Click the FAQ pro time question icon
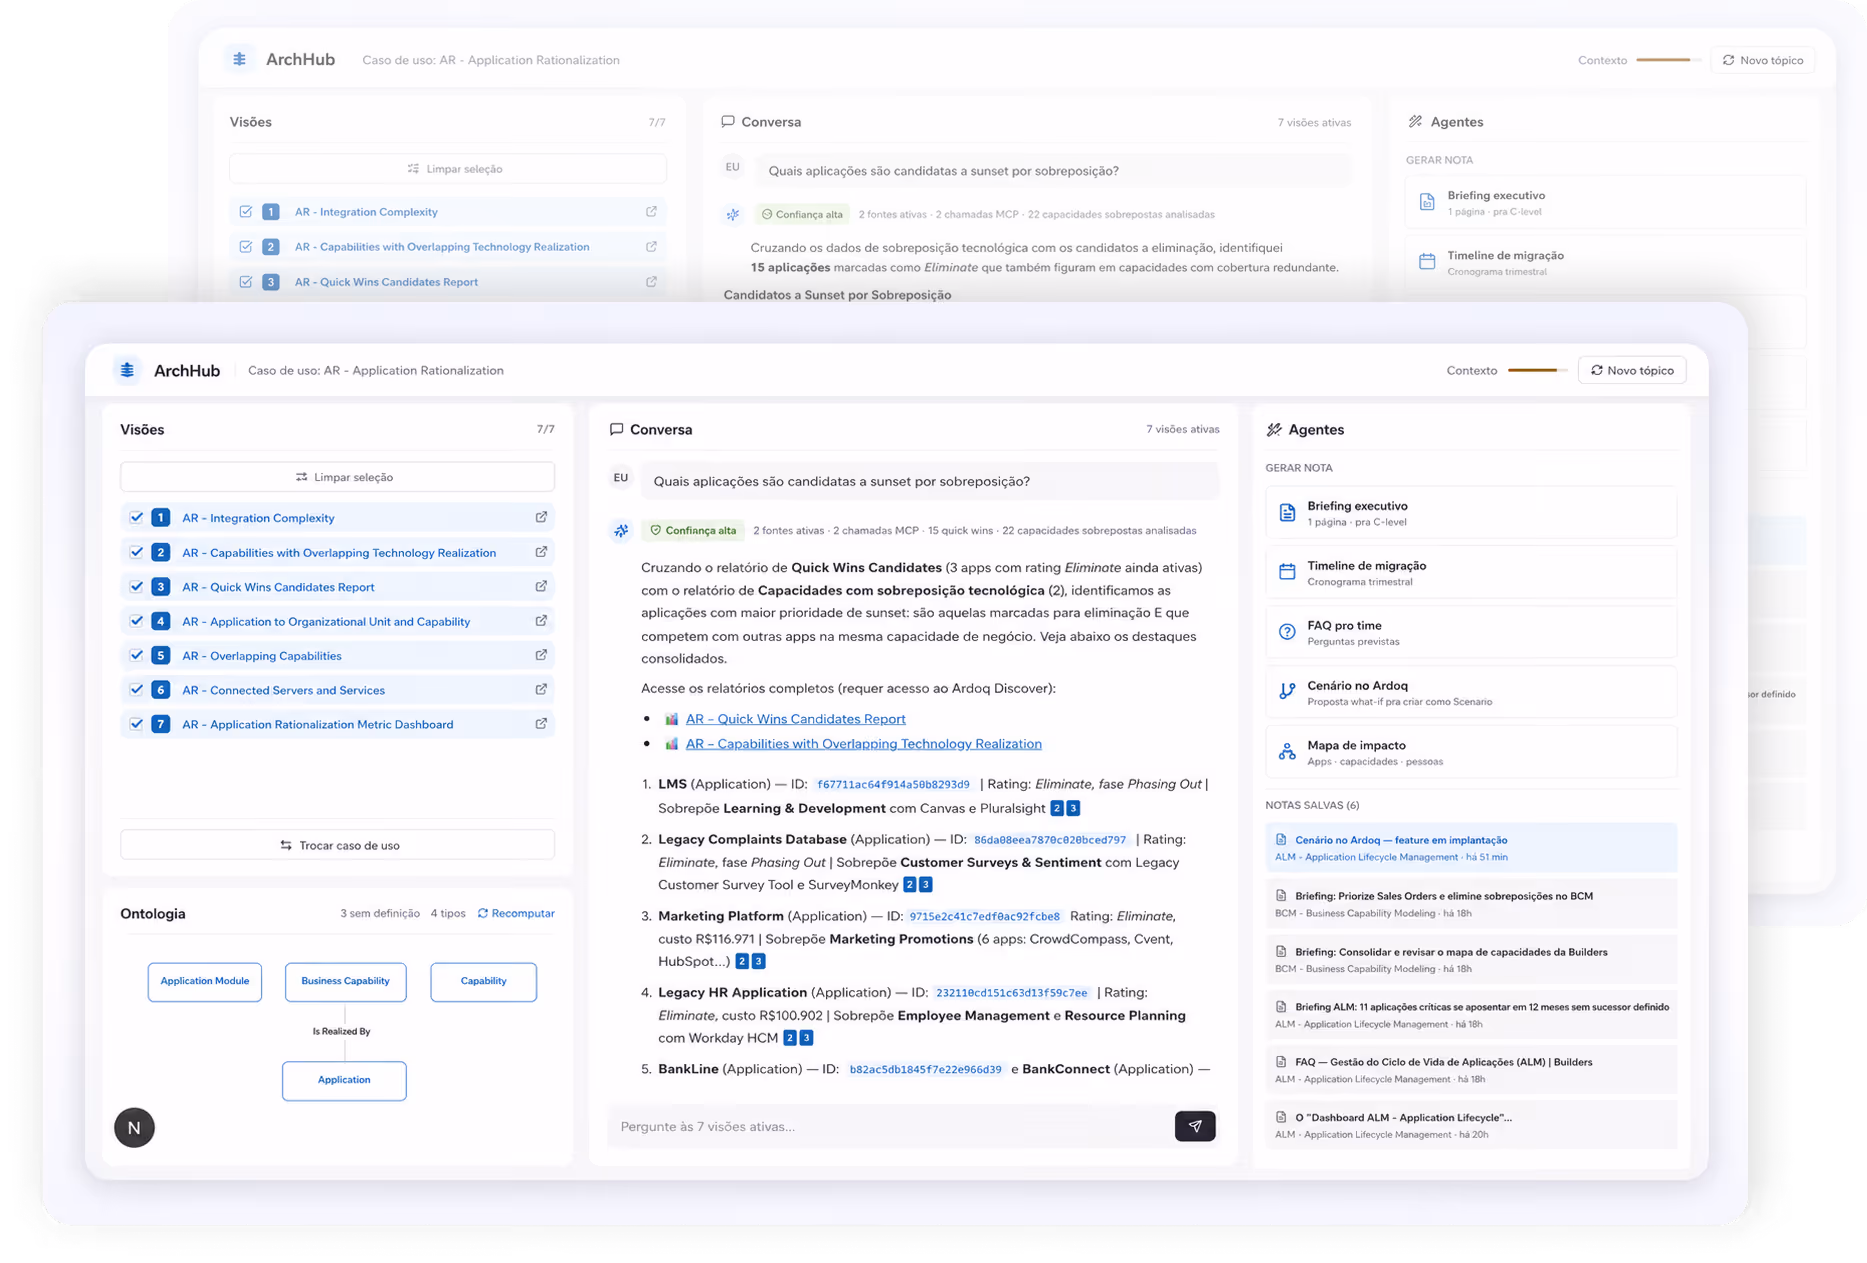1867x1263 pixels. pyautogui.click(x=1287, y=632)
